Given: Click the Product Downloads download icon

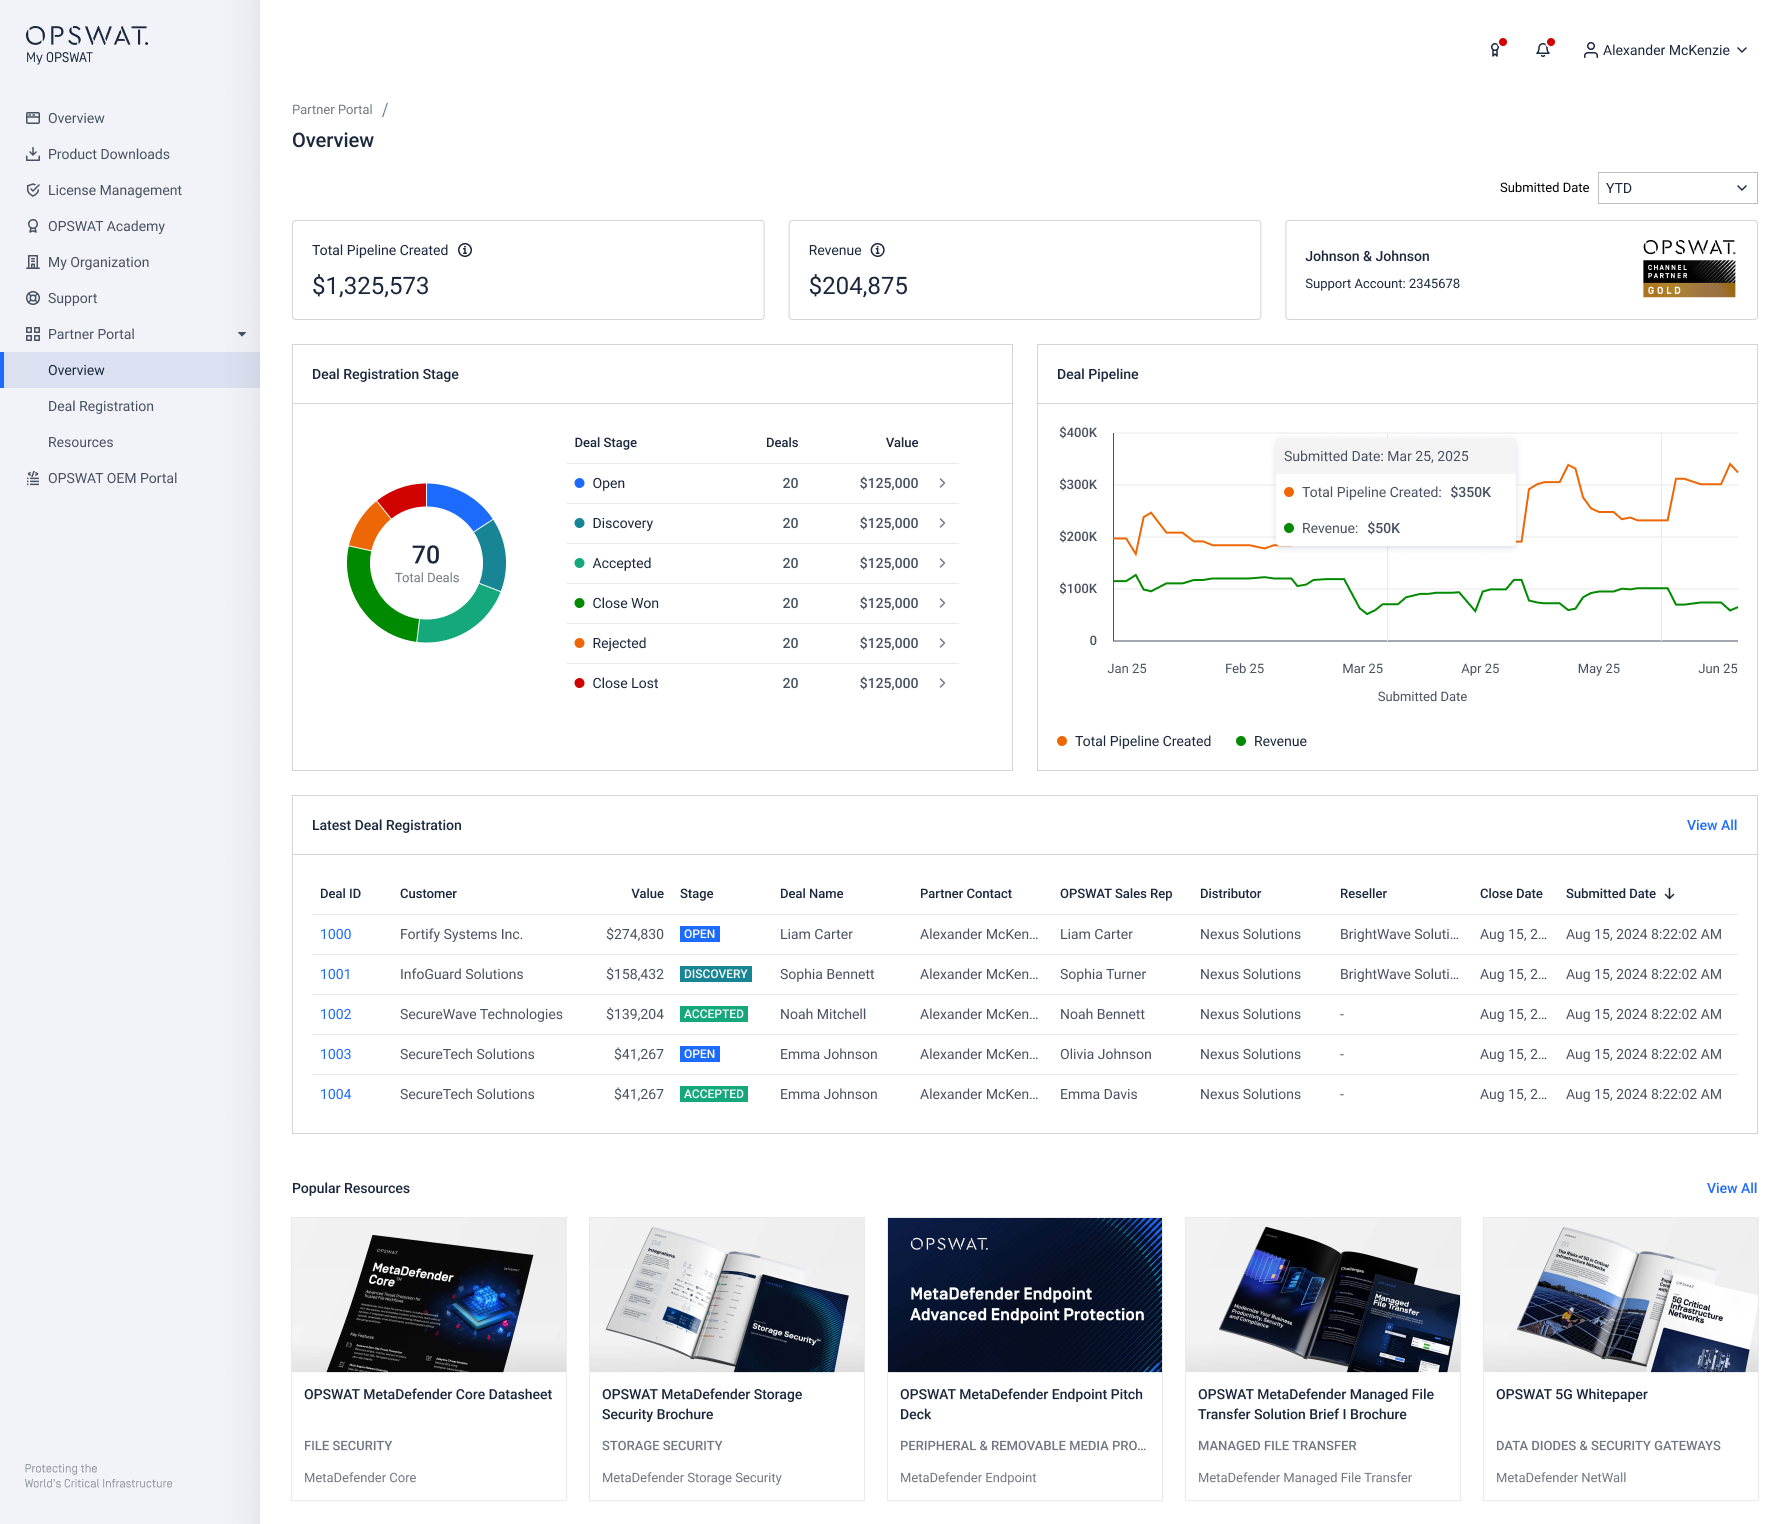Looking at the screenshot, I should (x=33, y=154).
